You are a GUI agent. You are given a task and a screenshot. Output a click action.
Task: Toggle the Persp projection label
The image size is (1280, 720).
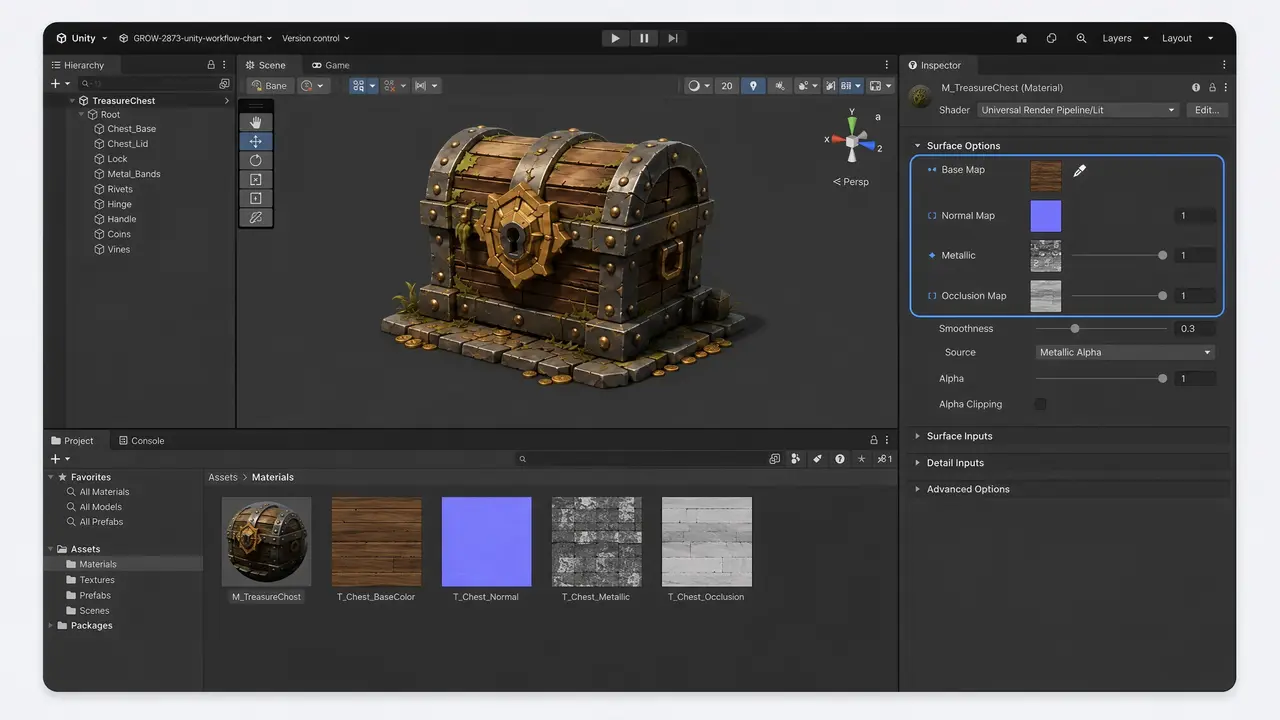point(851,182)
